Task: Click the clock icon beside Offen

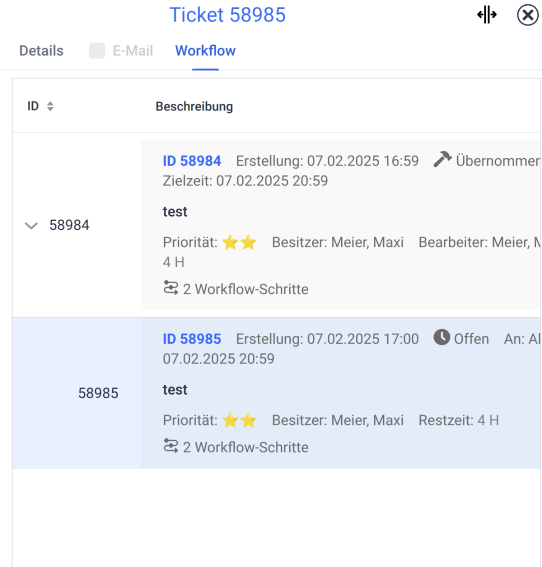Action: [441, 337]
